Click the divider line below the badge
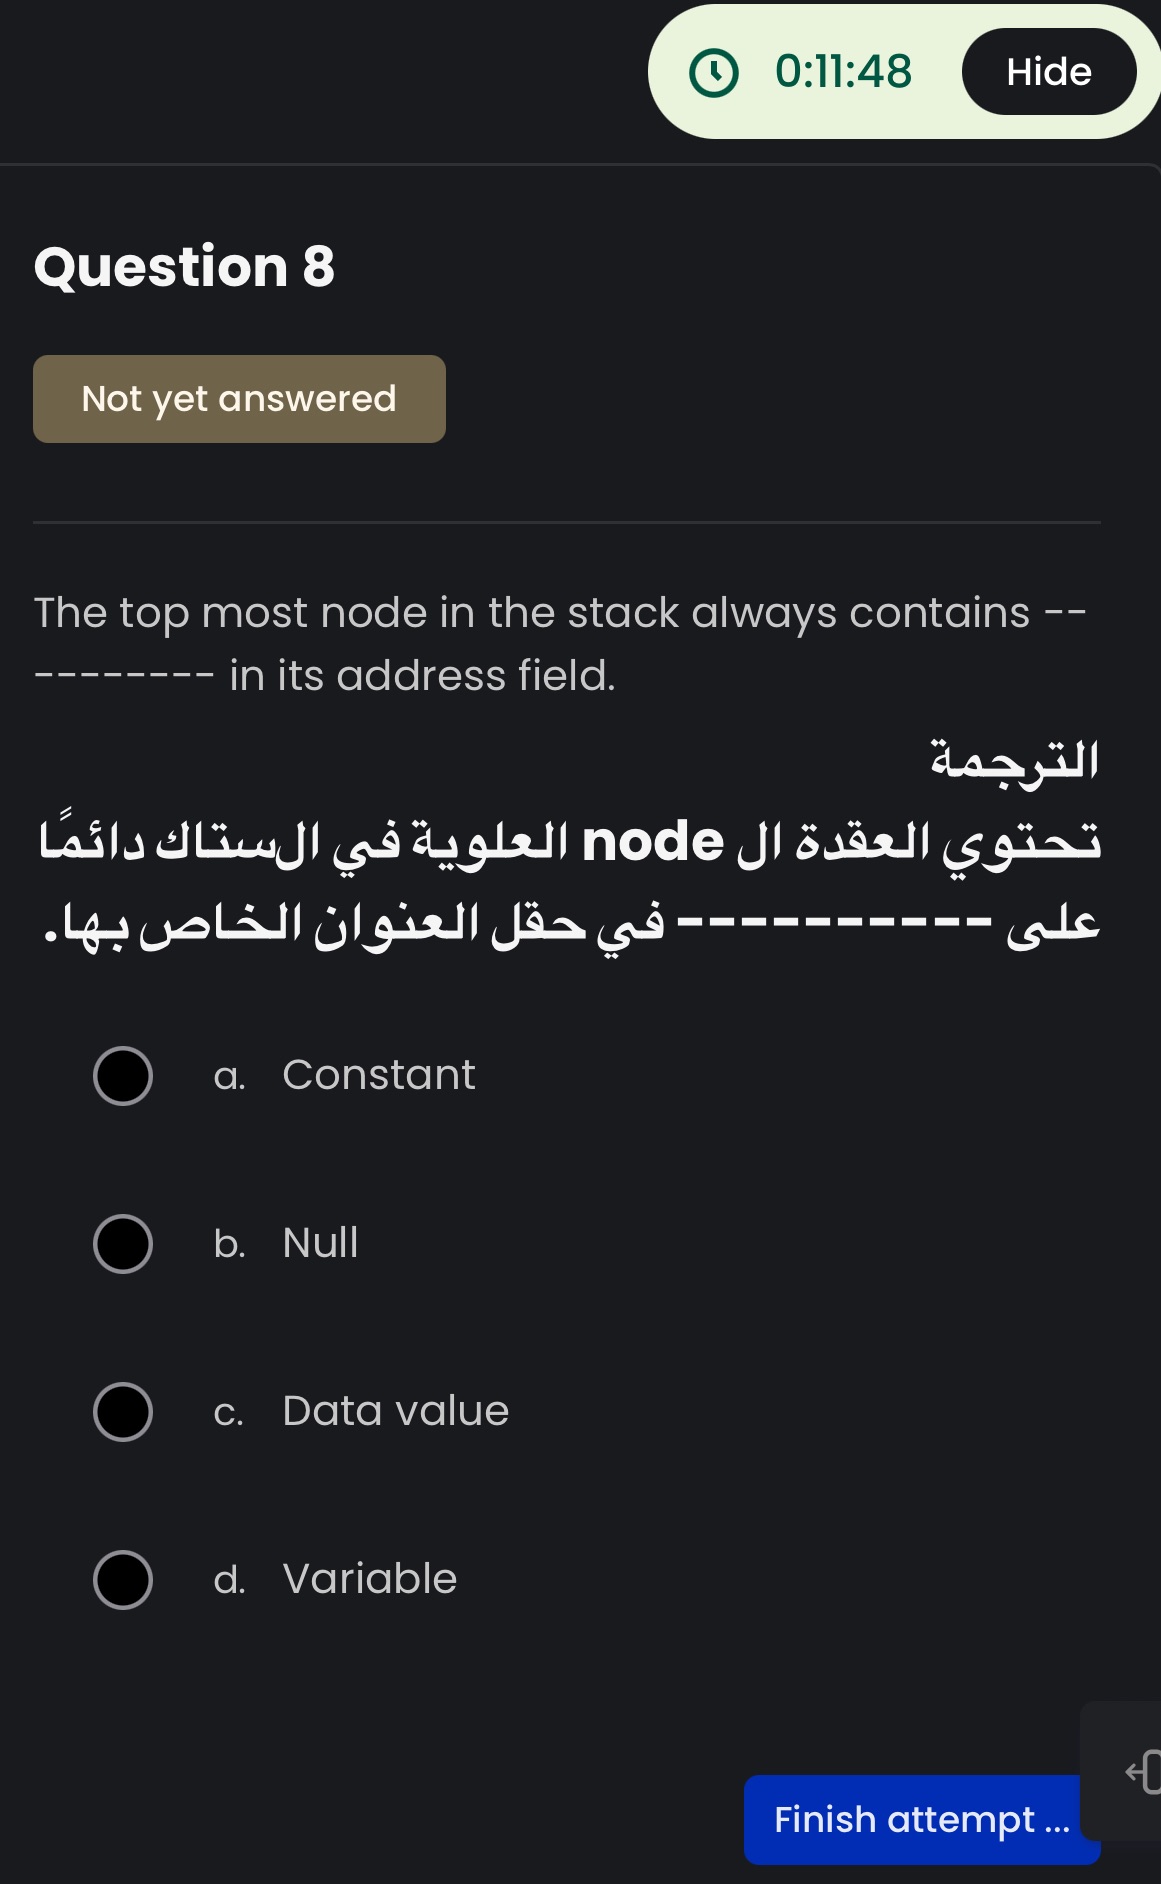The image size is (1161, 1884). point(568,521)
